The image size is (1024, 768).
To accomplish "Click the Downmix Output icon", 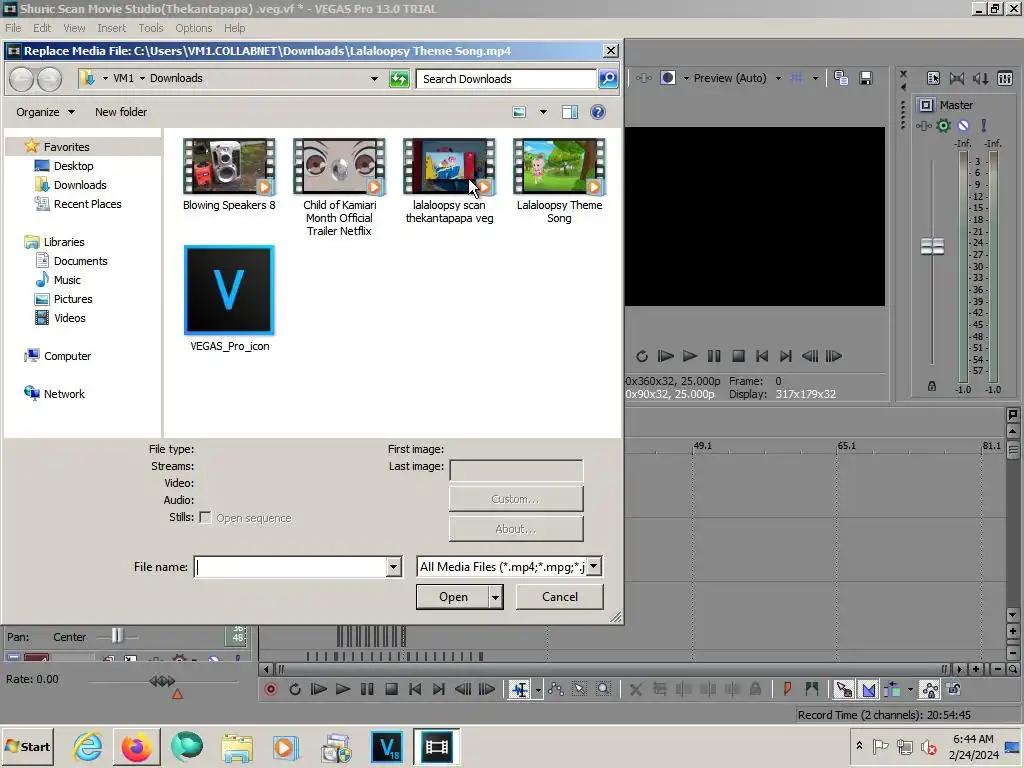I will click(x=957, y=78).
